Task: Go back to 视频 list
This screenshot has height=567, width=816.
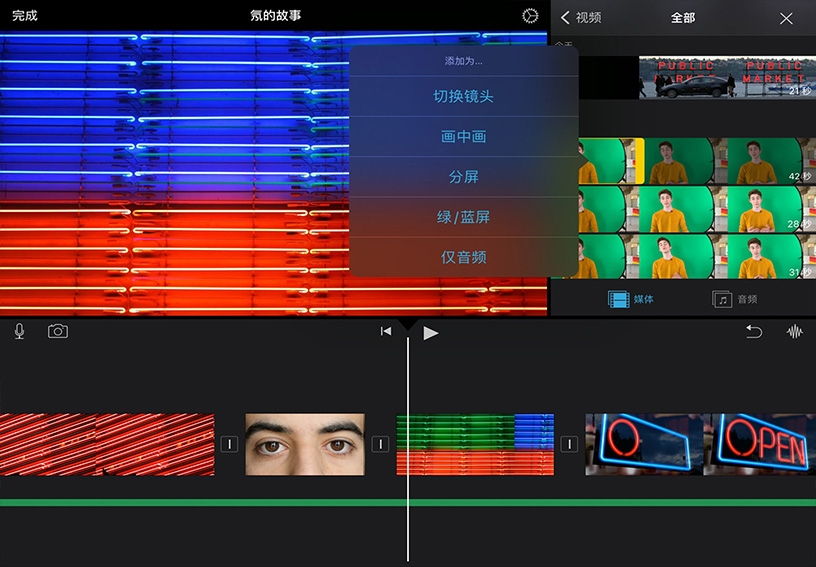Action: (x=581, y=18)
